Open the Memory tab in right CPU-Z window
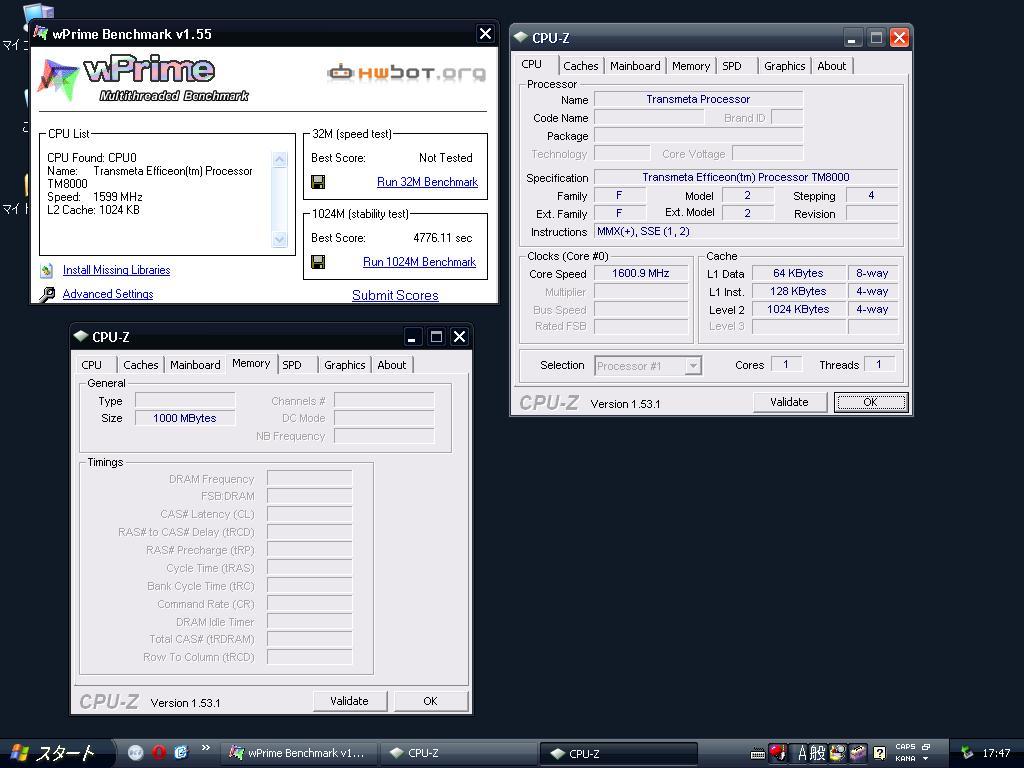 click(x=690, y=66)
